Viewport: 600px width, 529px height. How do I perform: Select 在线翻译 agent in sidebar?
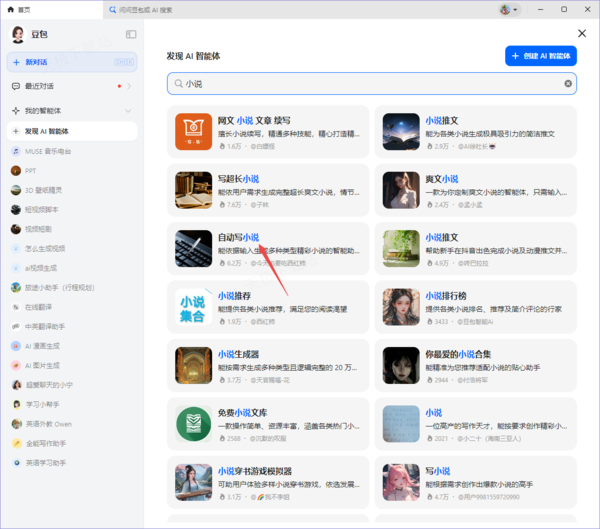pos(39,306)
